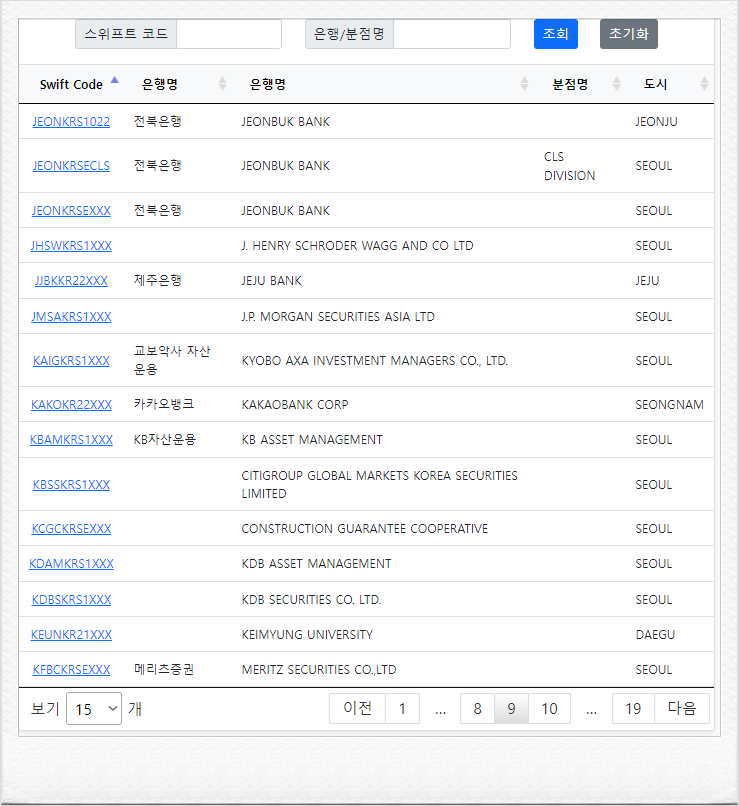
Task: Click 'KYOBO AXA INVESTMENT MANAGERS CO., LTD.'
Action: 375,361
